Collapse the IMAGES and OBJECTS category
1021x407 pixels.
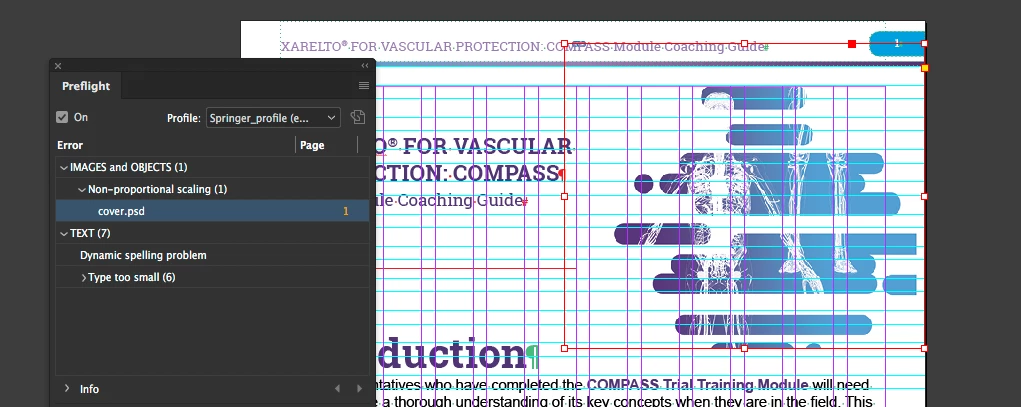pos(64,167)
